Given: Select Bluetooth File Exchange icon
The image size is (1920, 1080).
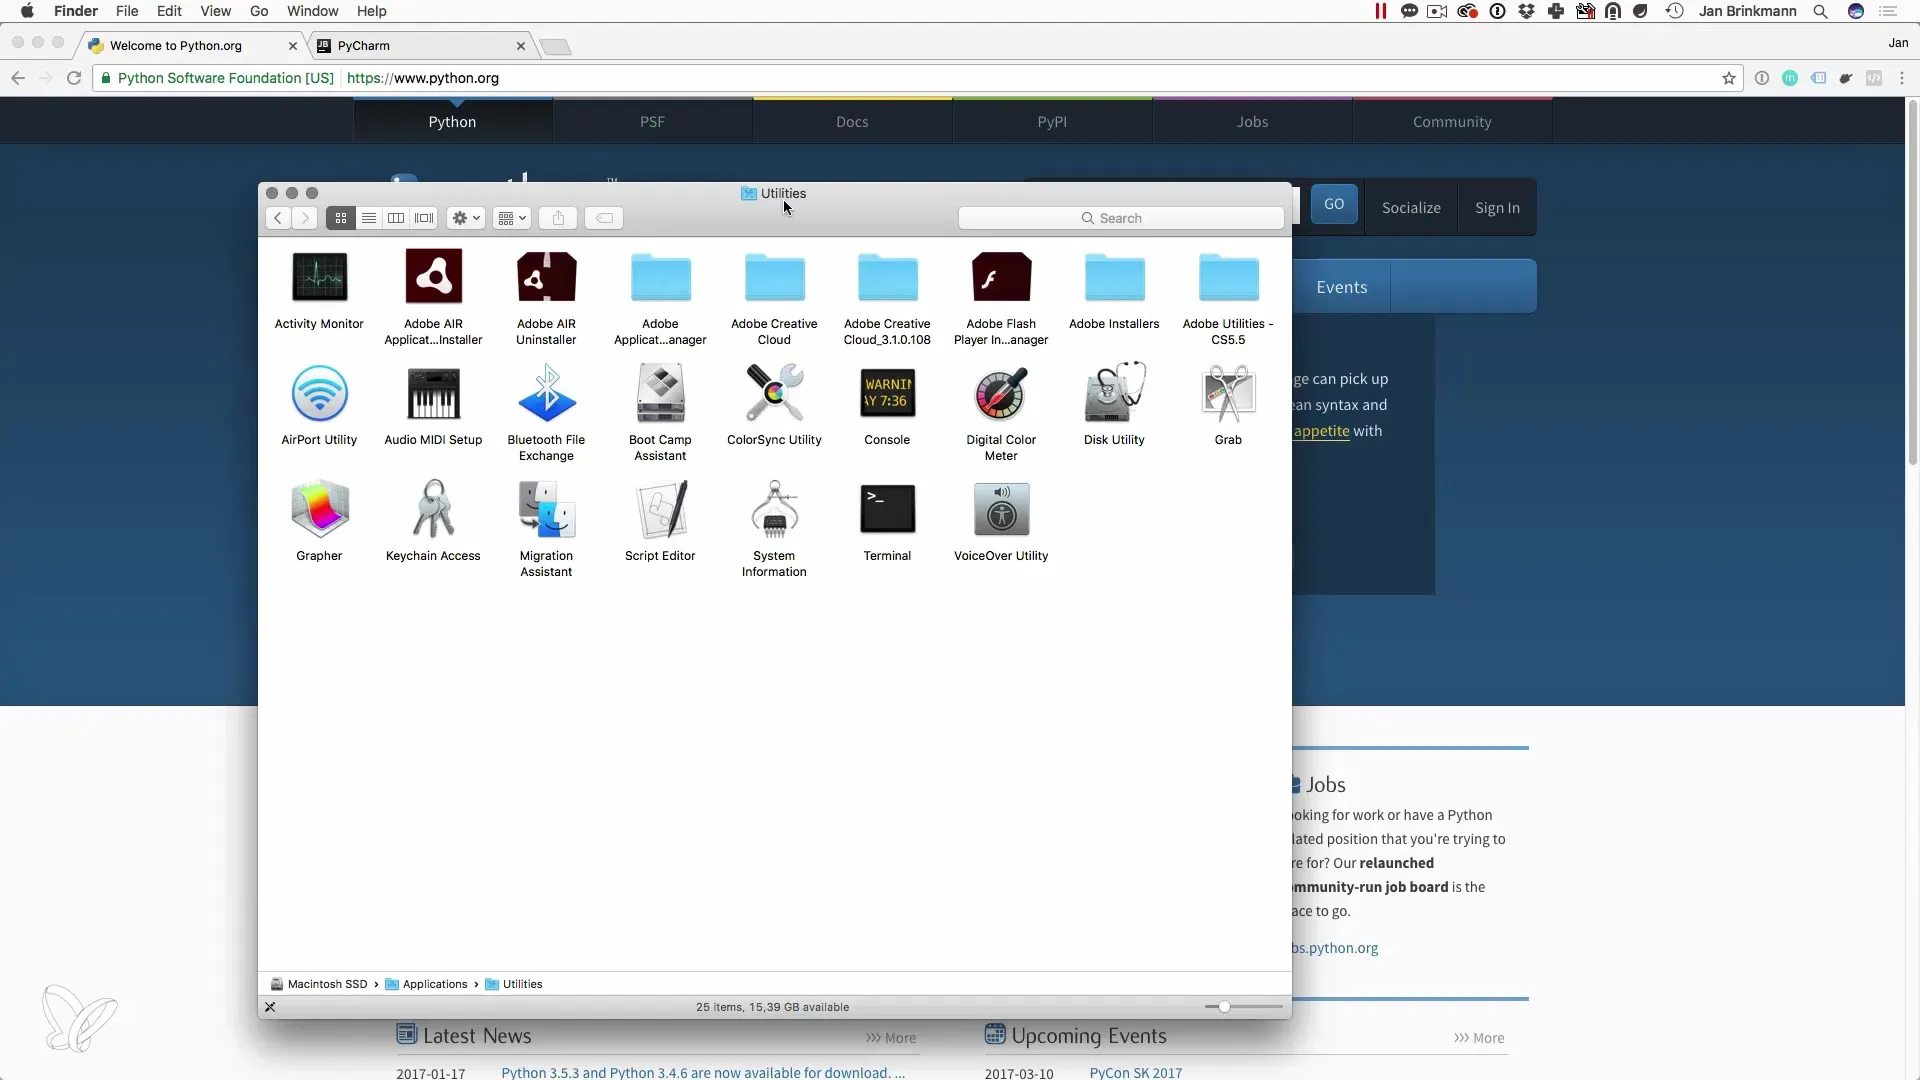Looking at the screenshot, I should [x=546, y=393].
